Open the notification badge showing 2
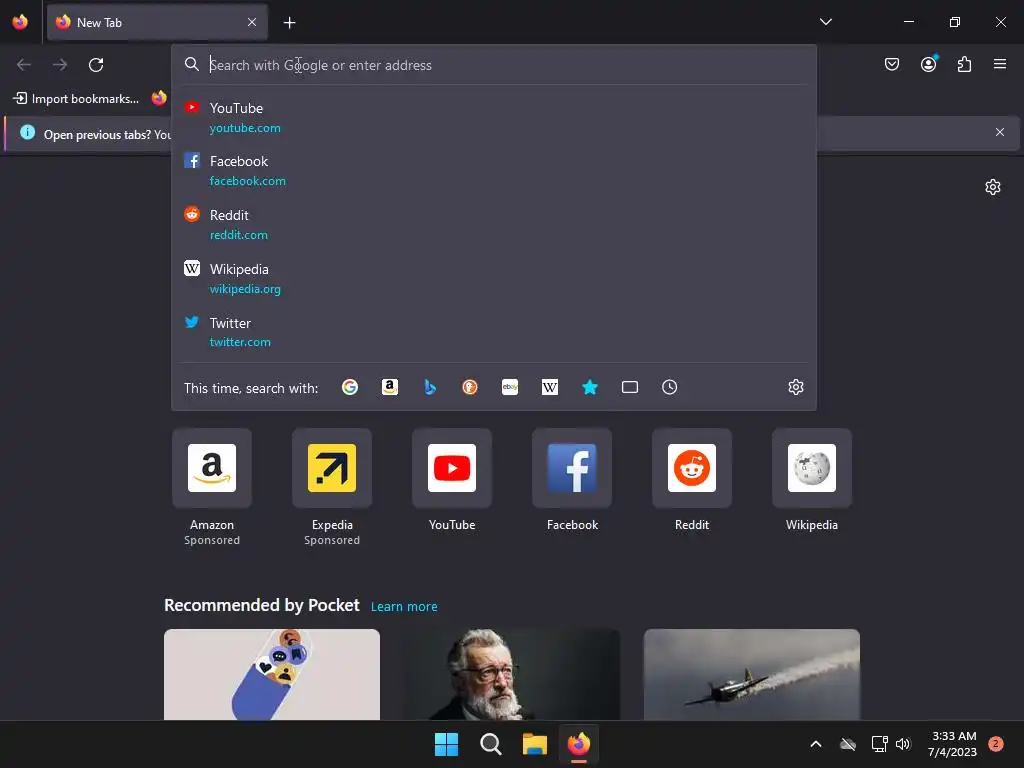 (995, 744)
